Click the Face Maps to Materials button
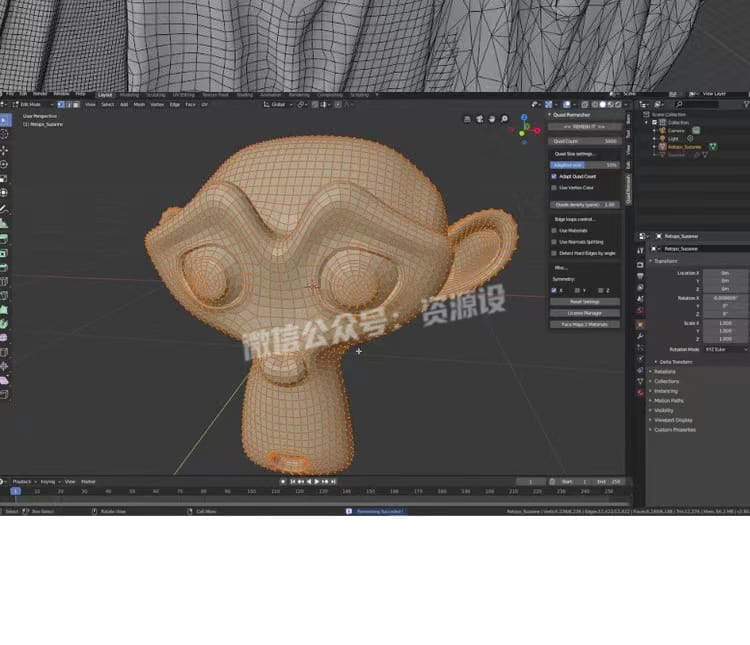Viewport: 750px width, 645px height. click(585, 324)
